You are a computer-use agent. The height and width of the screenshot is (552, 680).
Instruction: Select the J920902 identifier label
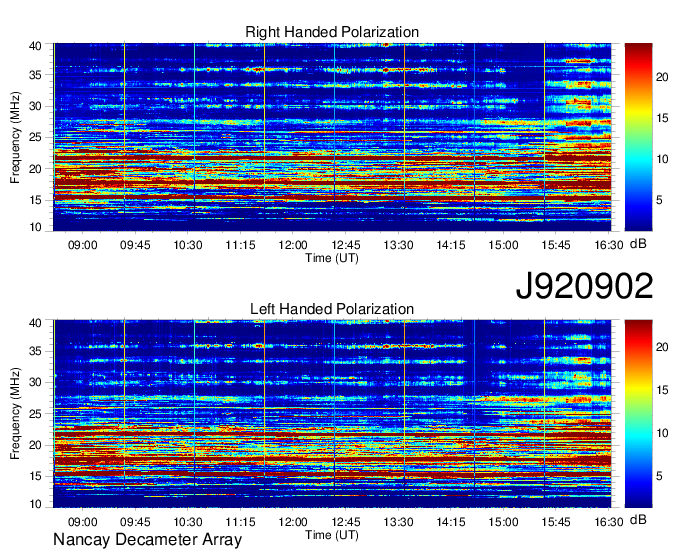coord(584,286)
